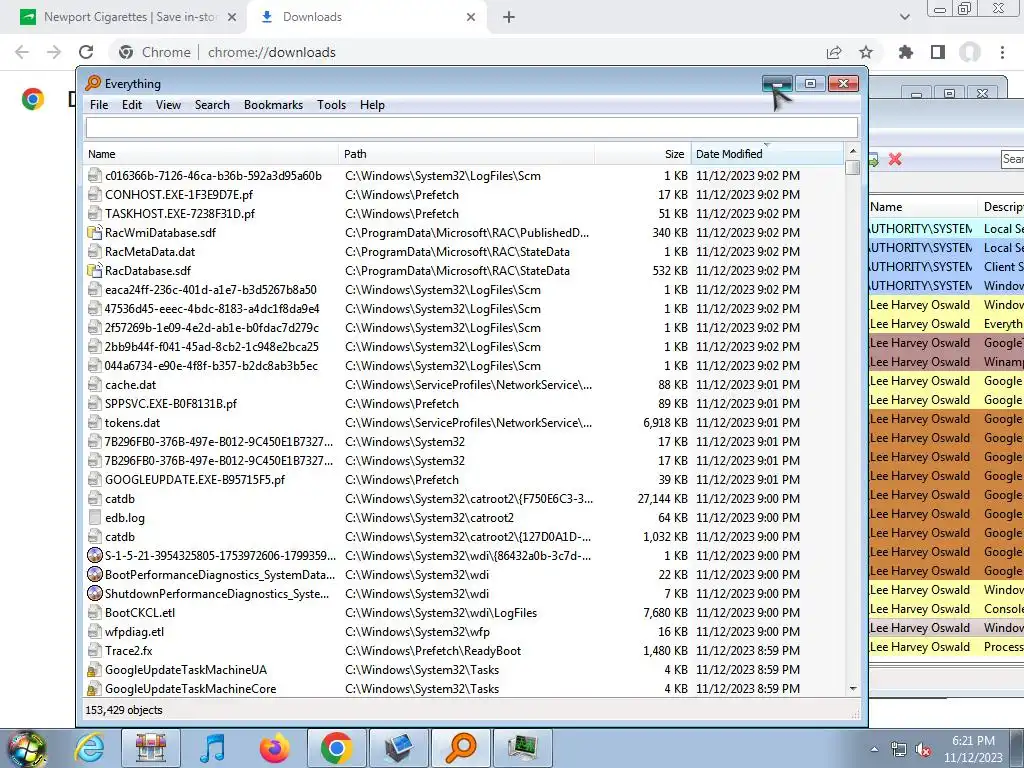Click red X icon in background window toolbar
The width and height of the screenshot is (1024, 768).
895,159
